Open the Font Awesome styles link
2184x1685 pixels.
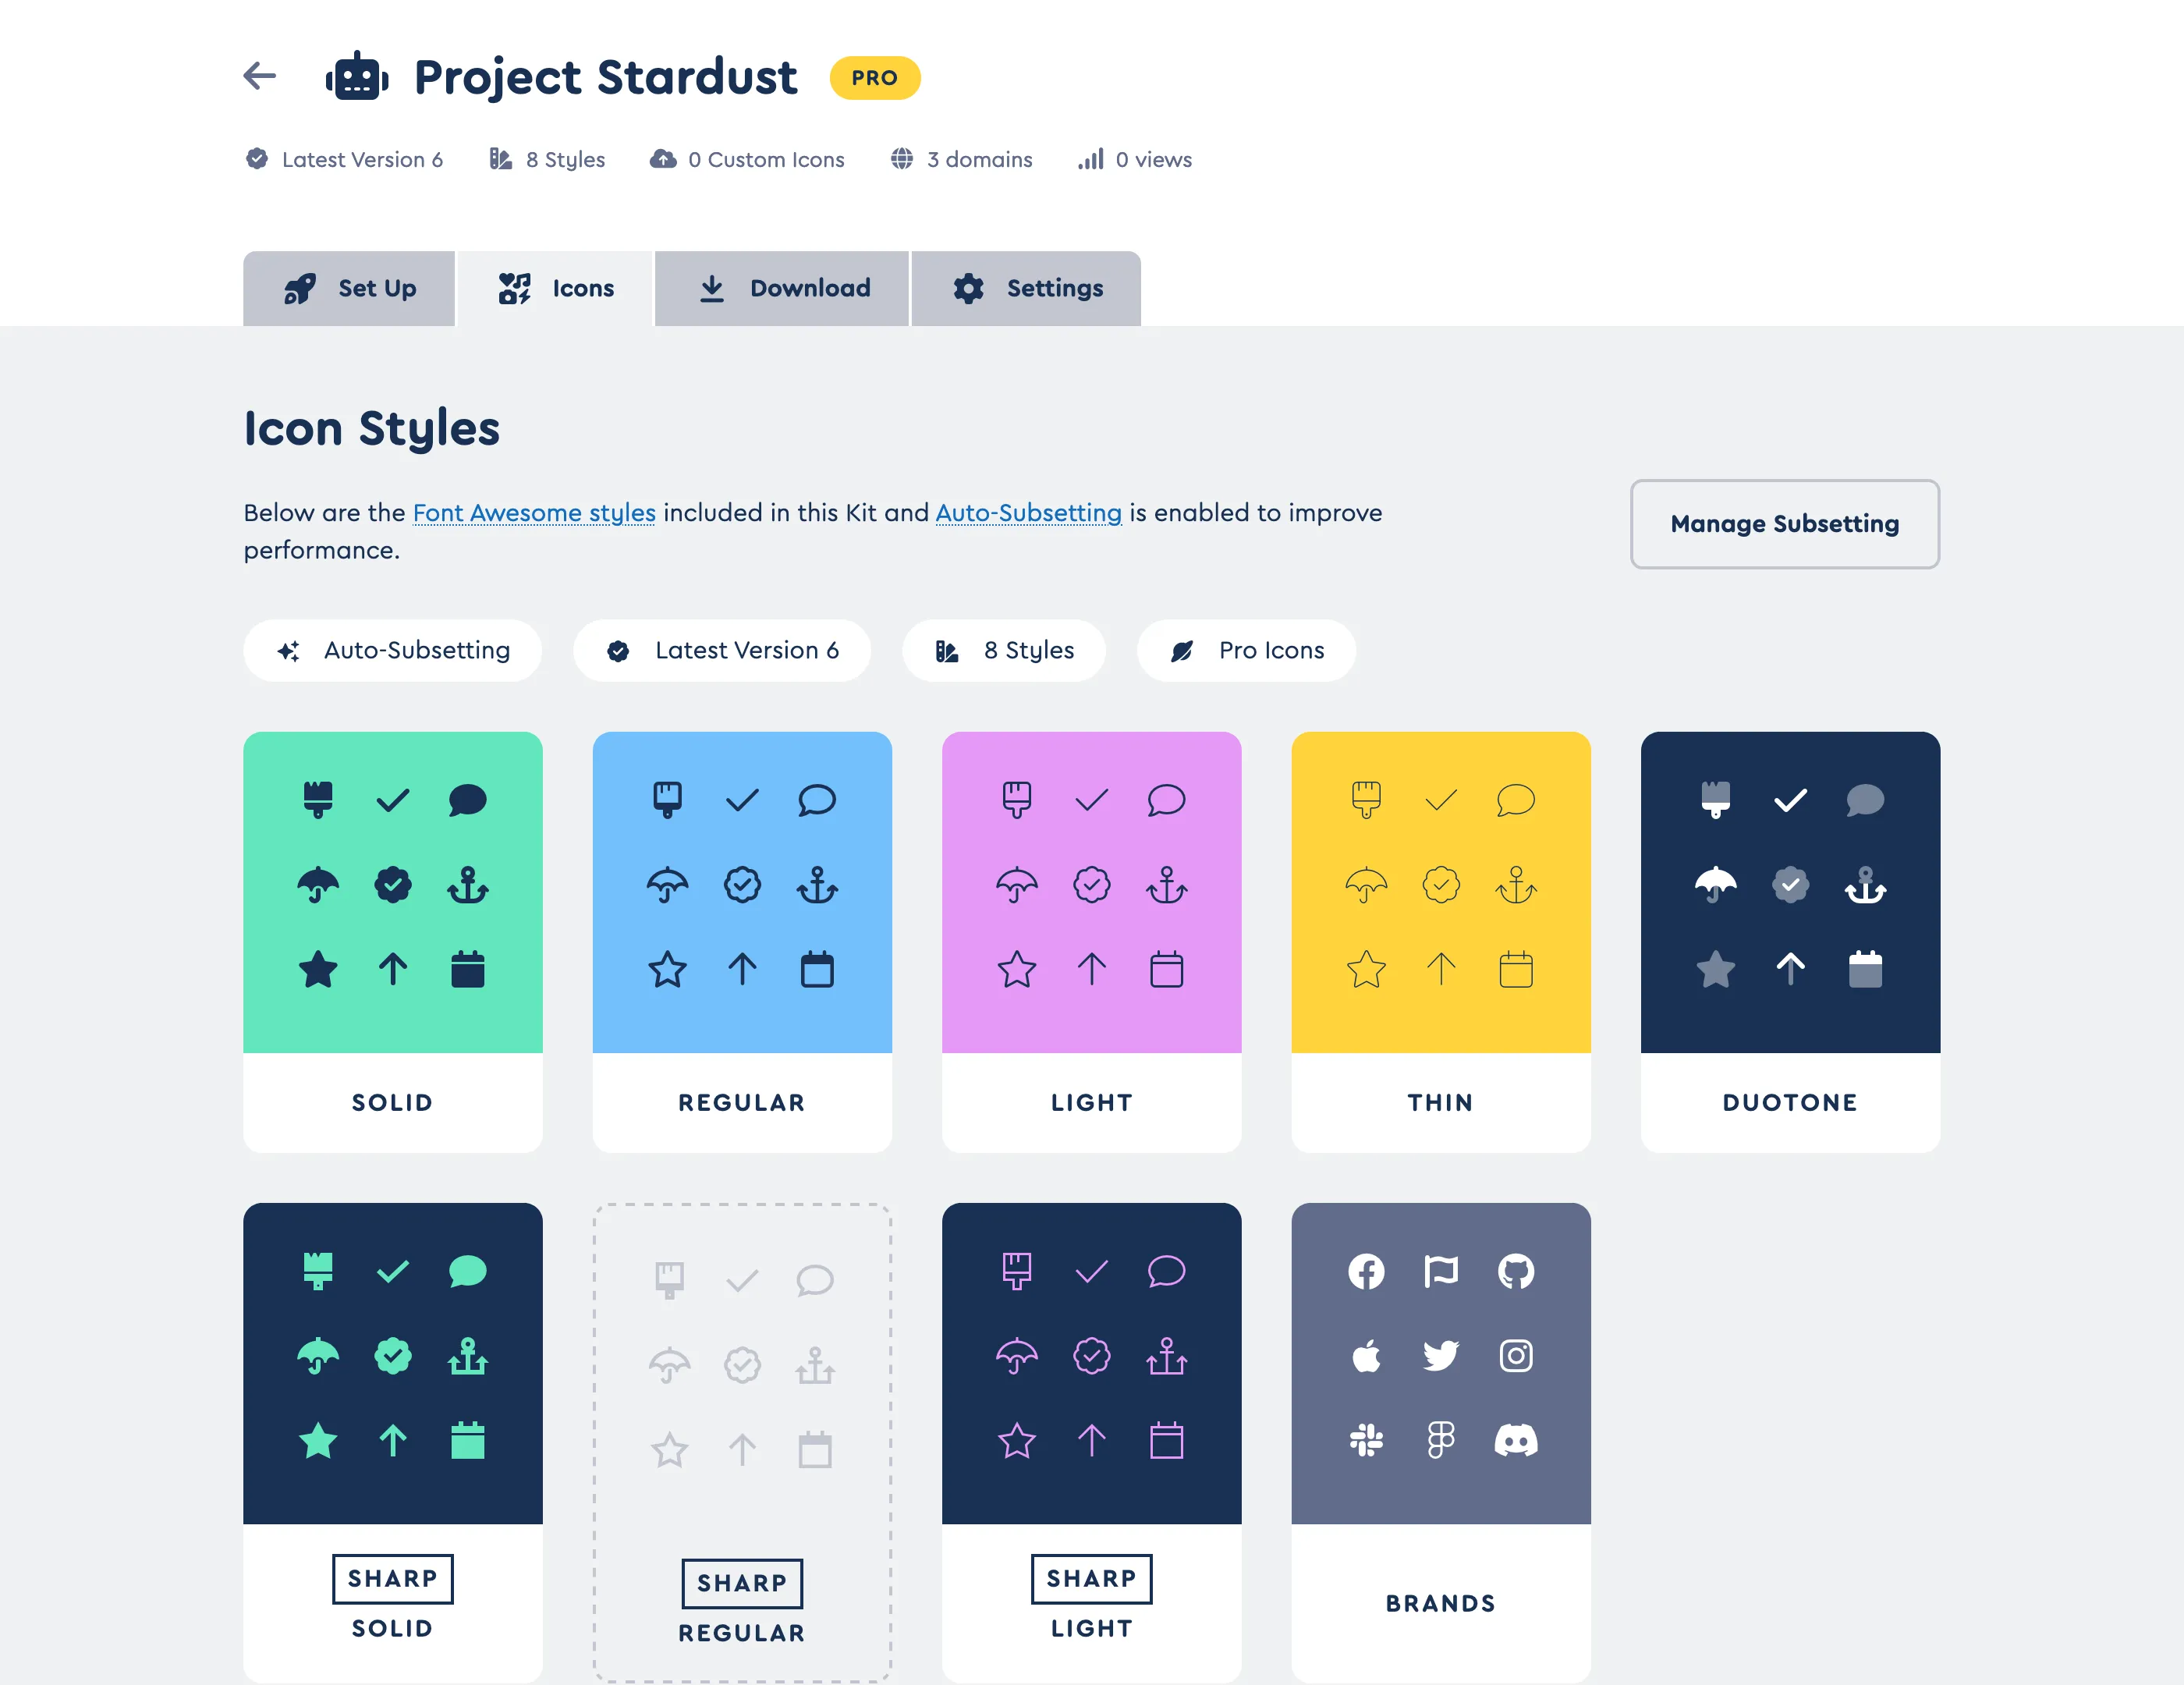pos(534,512)
